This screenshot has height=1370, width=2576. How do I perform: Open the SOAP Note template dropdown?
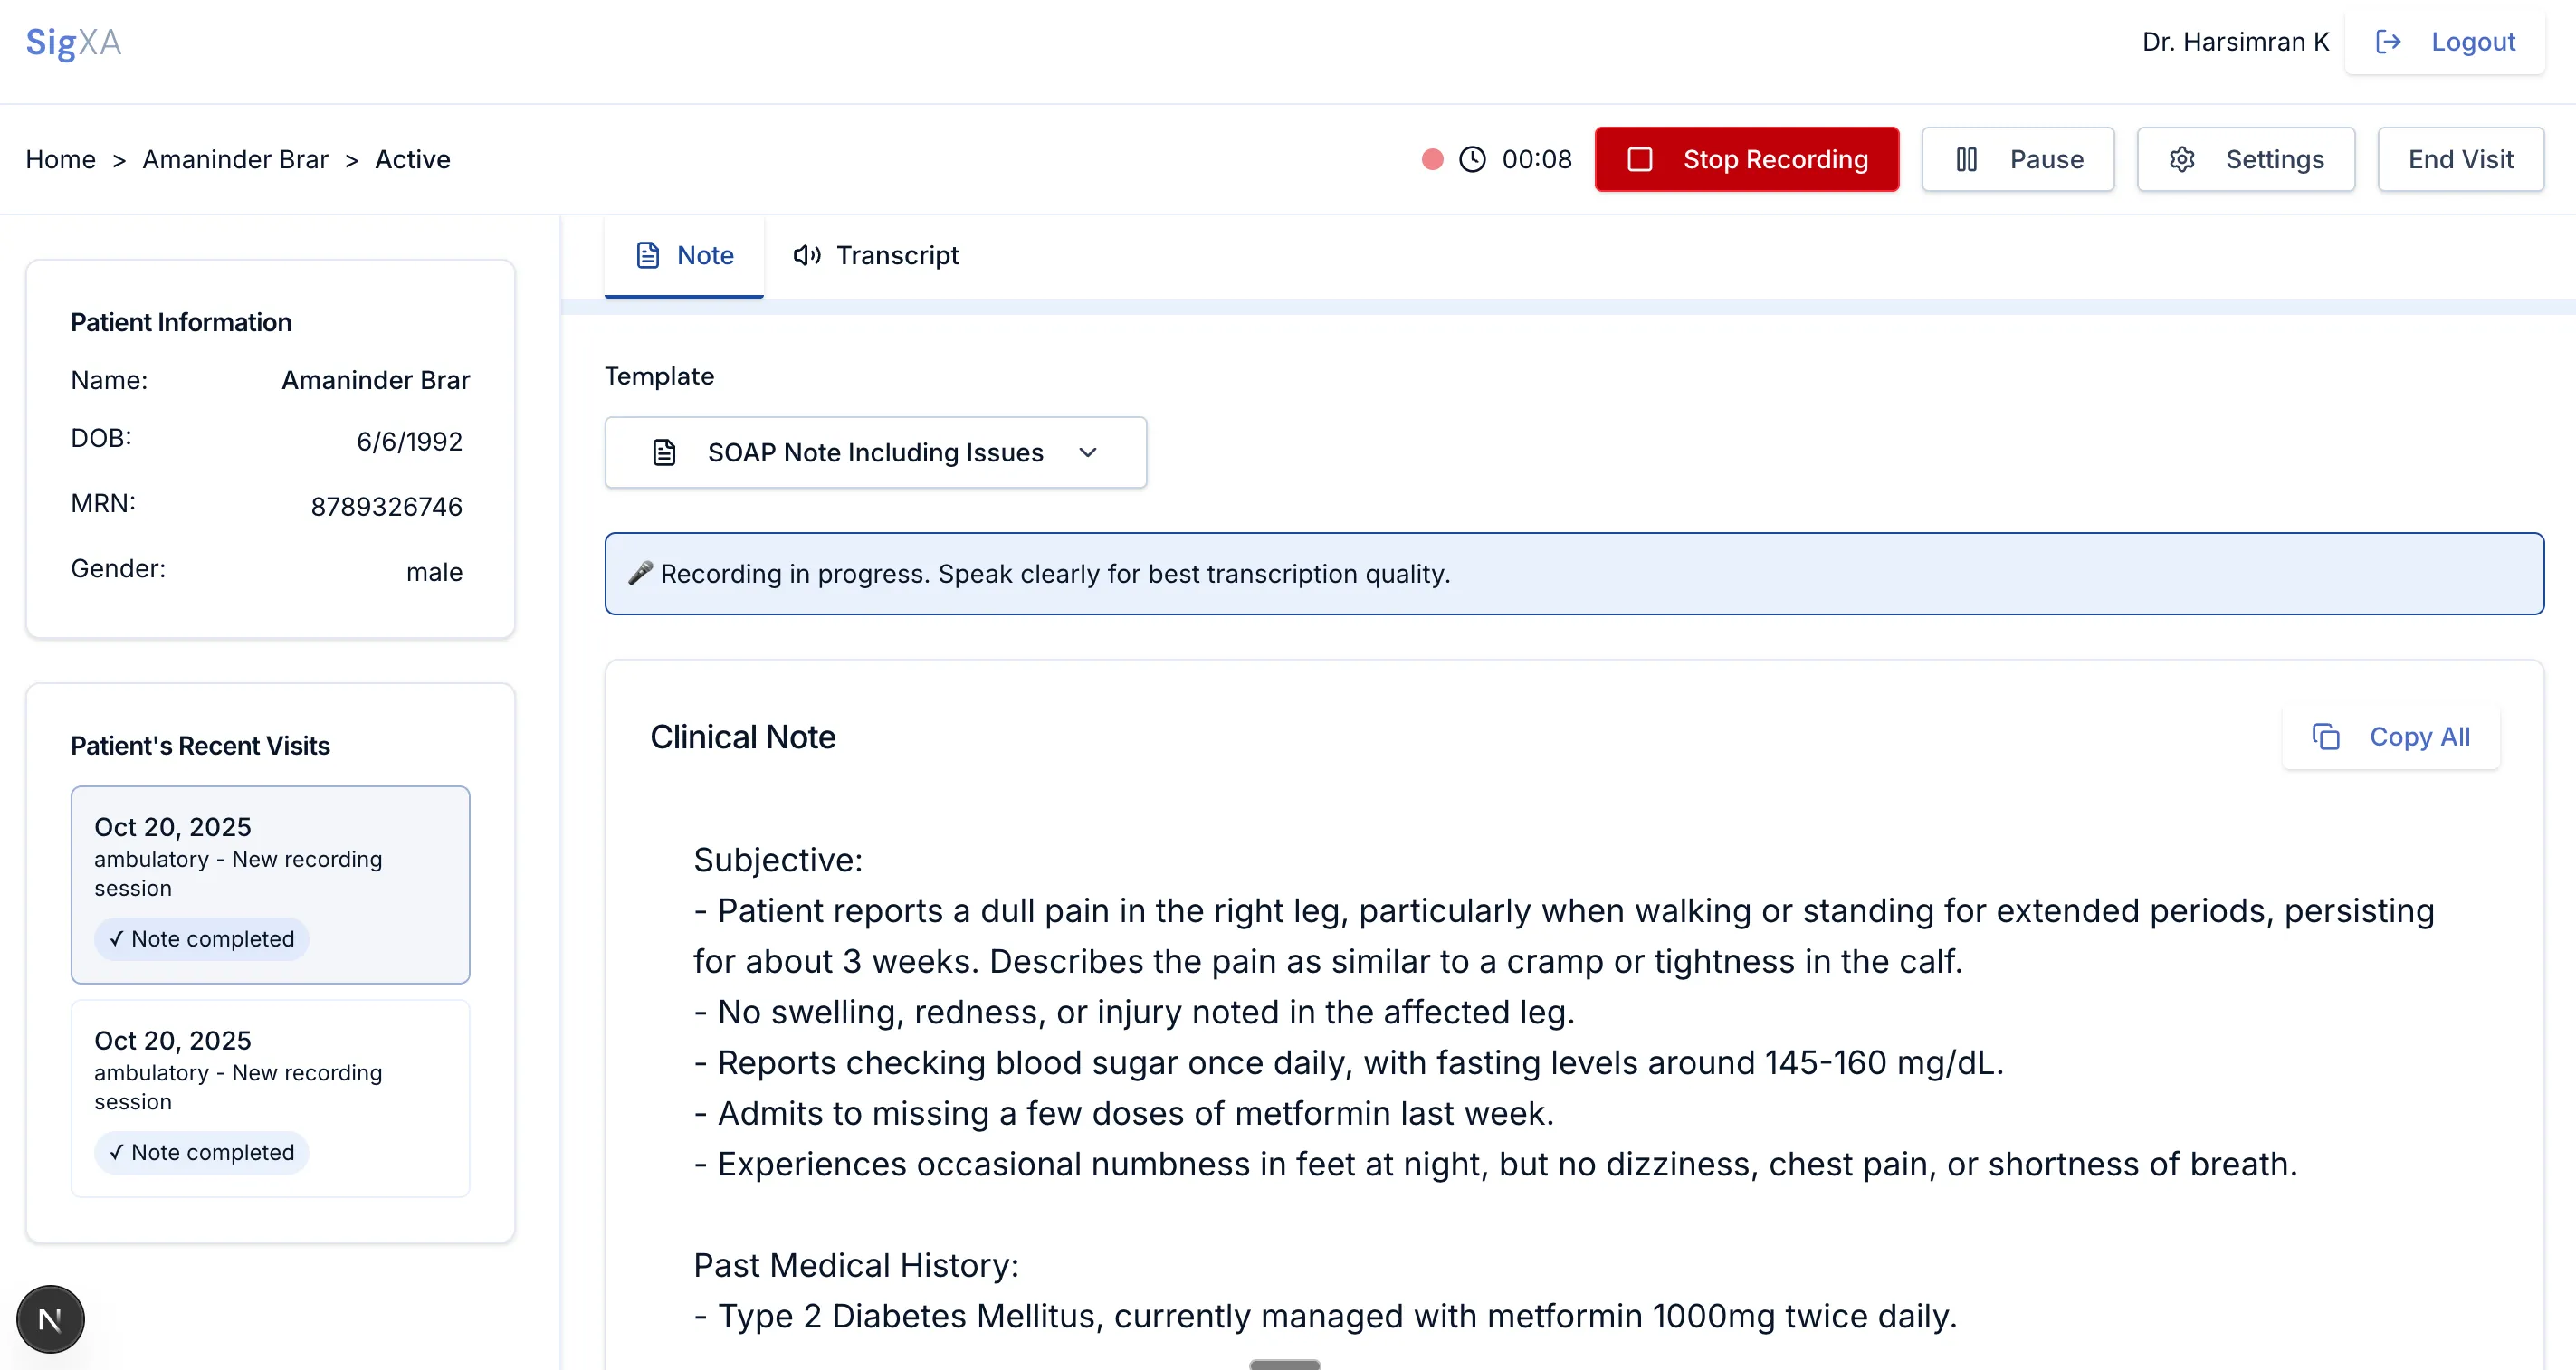coord(875,453)
